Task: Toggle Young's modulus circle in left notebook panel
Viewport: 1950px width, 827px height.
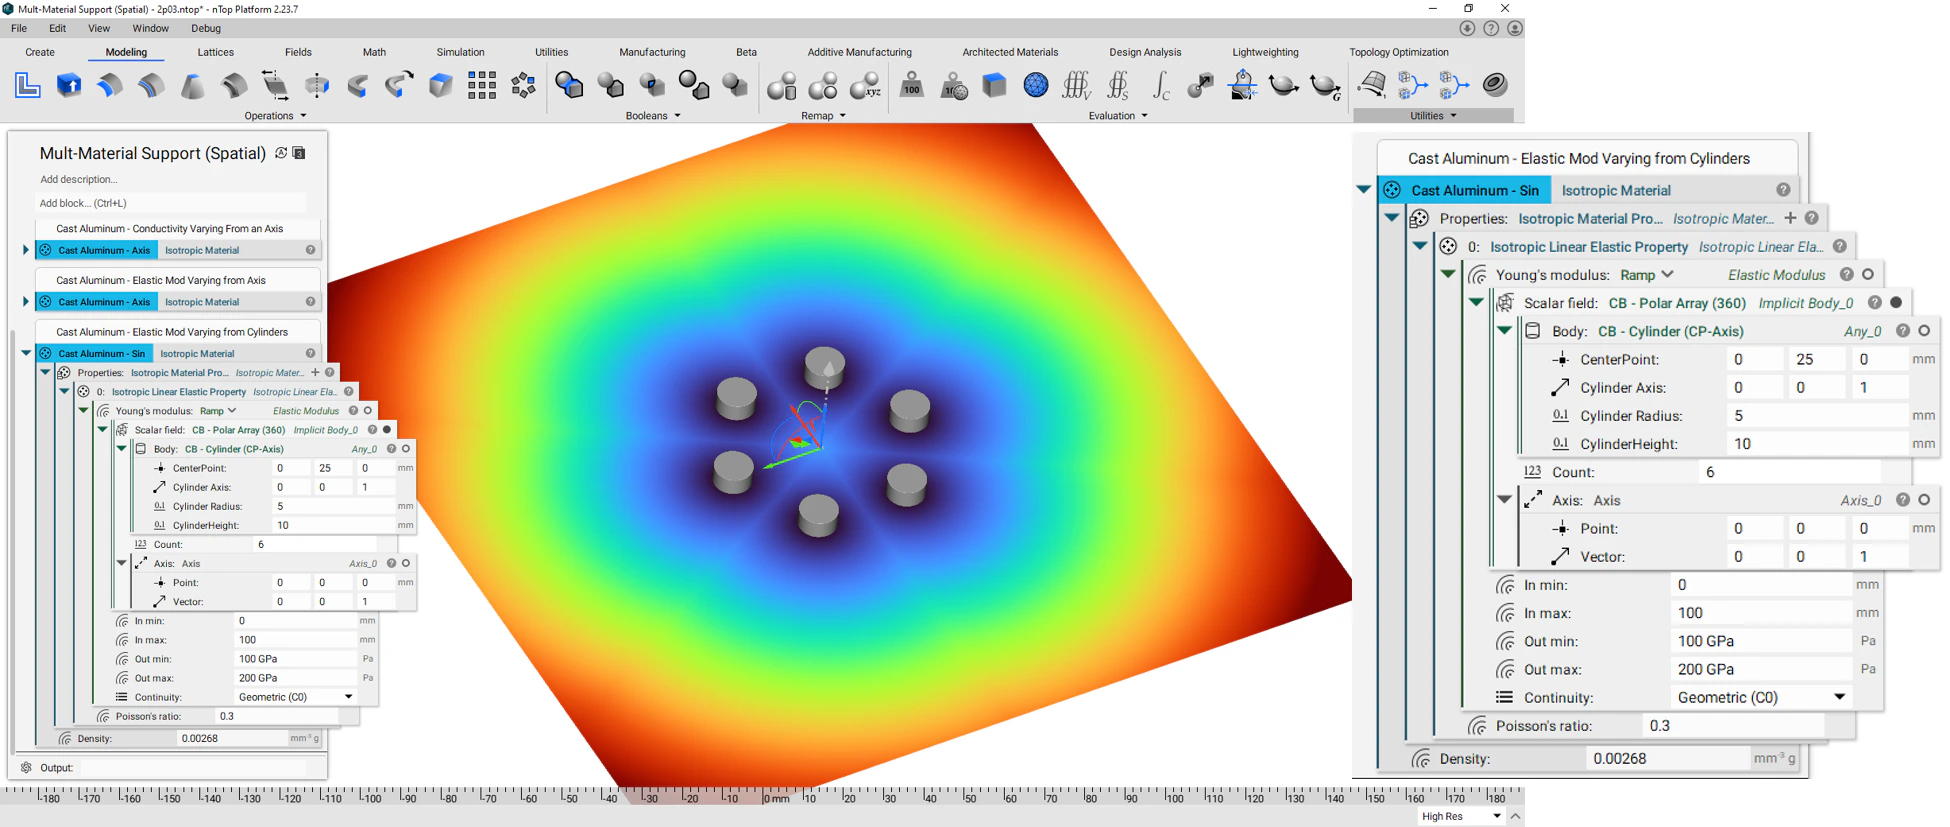Action: click(368, 411)
